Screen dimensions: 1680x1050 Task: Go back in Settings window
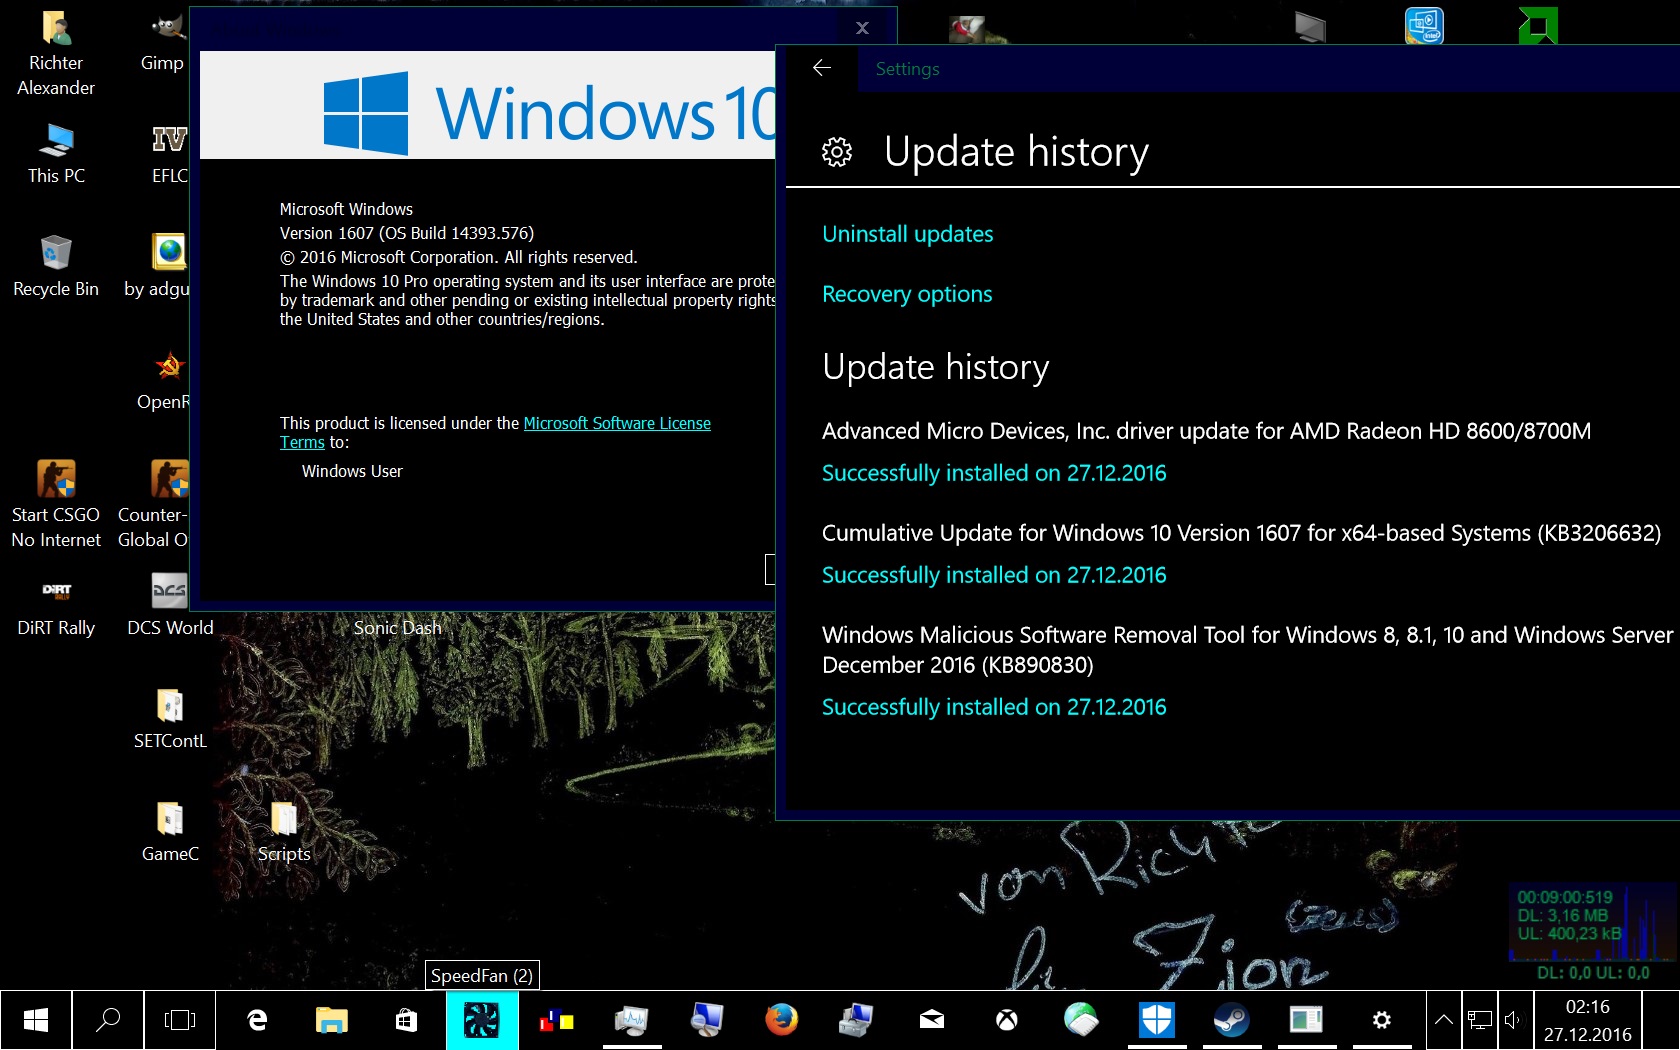(822, 68)
